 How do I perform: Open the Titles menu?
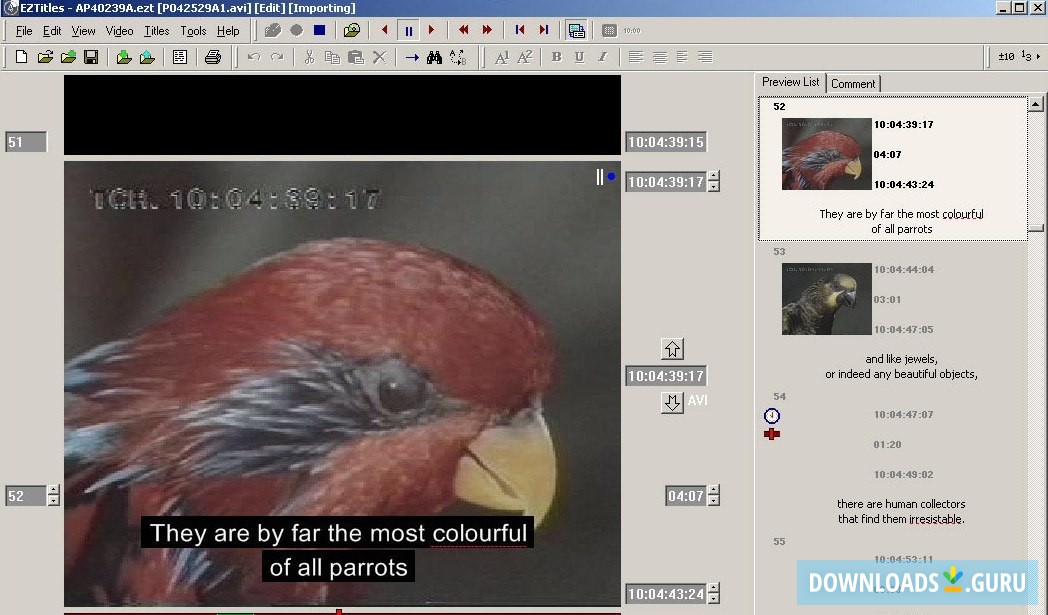[x=156, y=31]
